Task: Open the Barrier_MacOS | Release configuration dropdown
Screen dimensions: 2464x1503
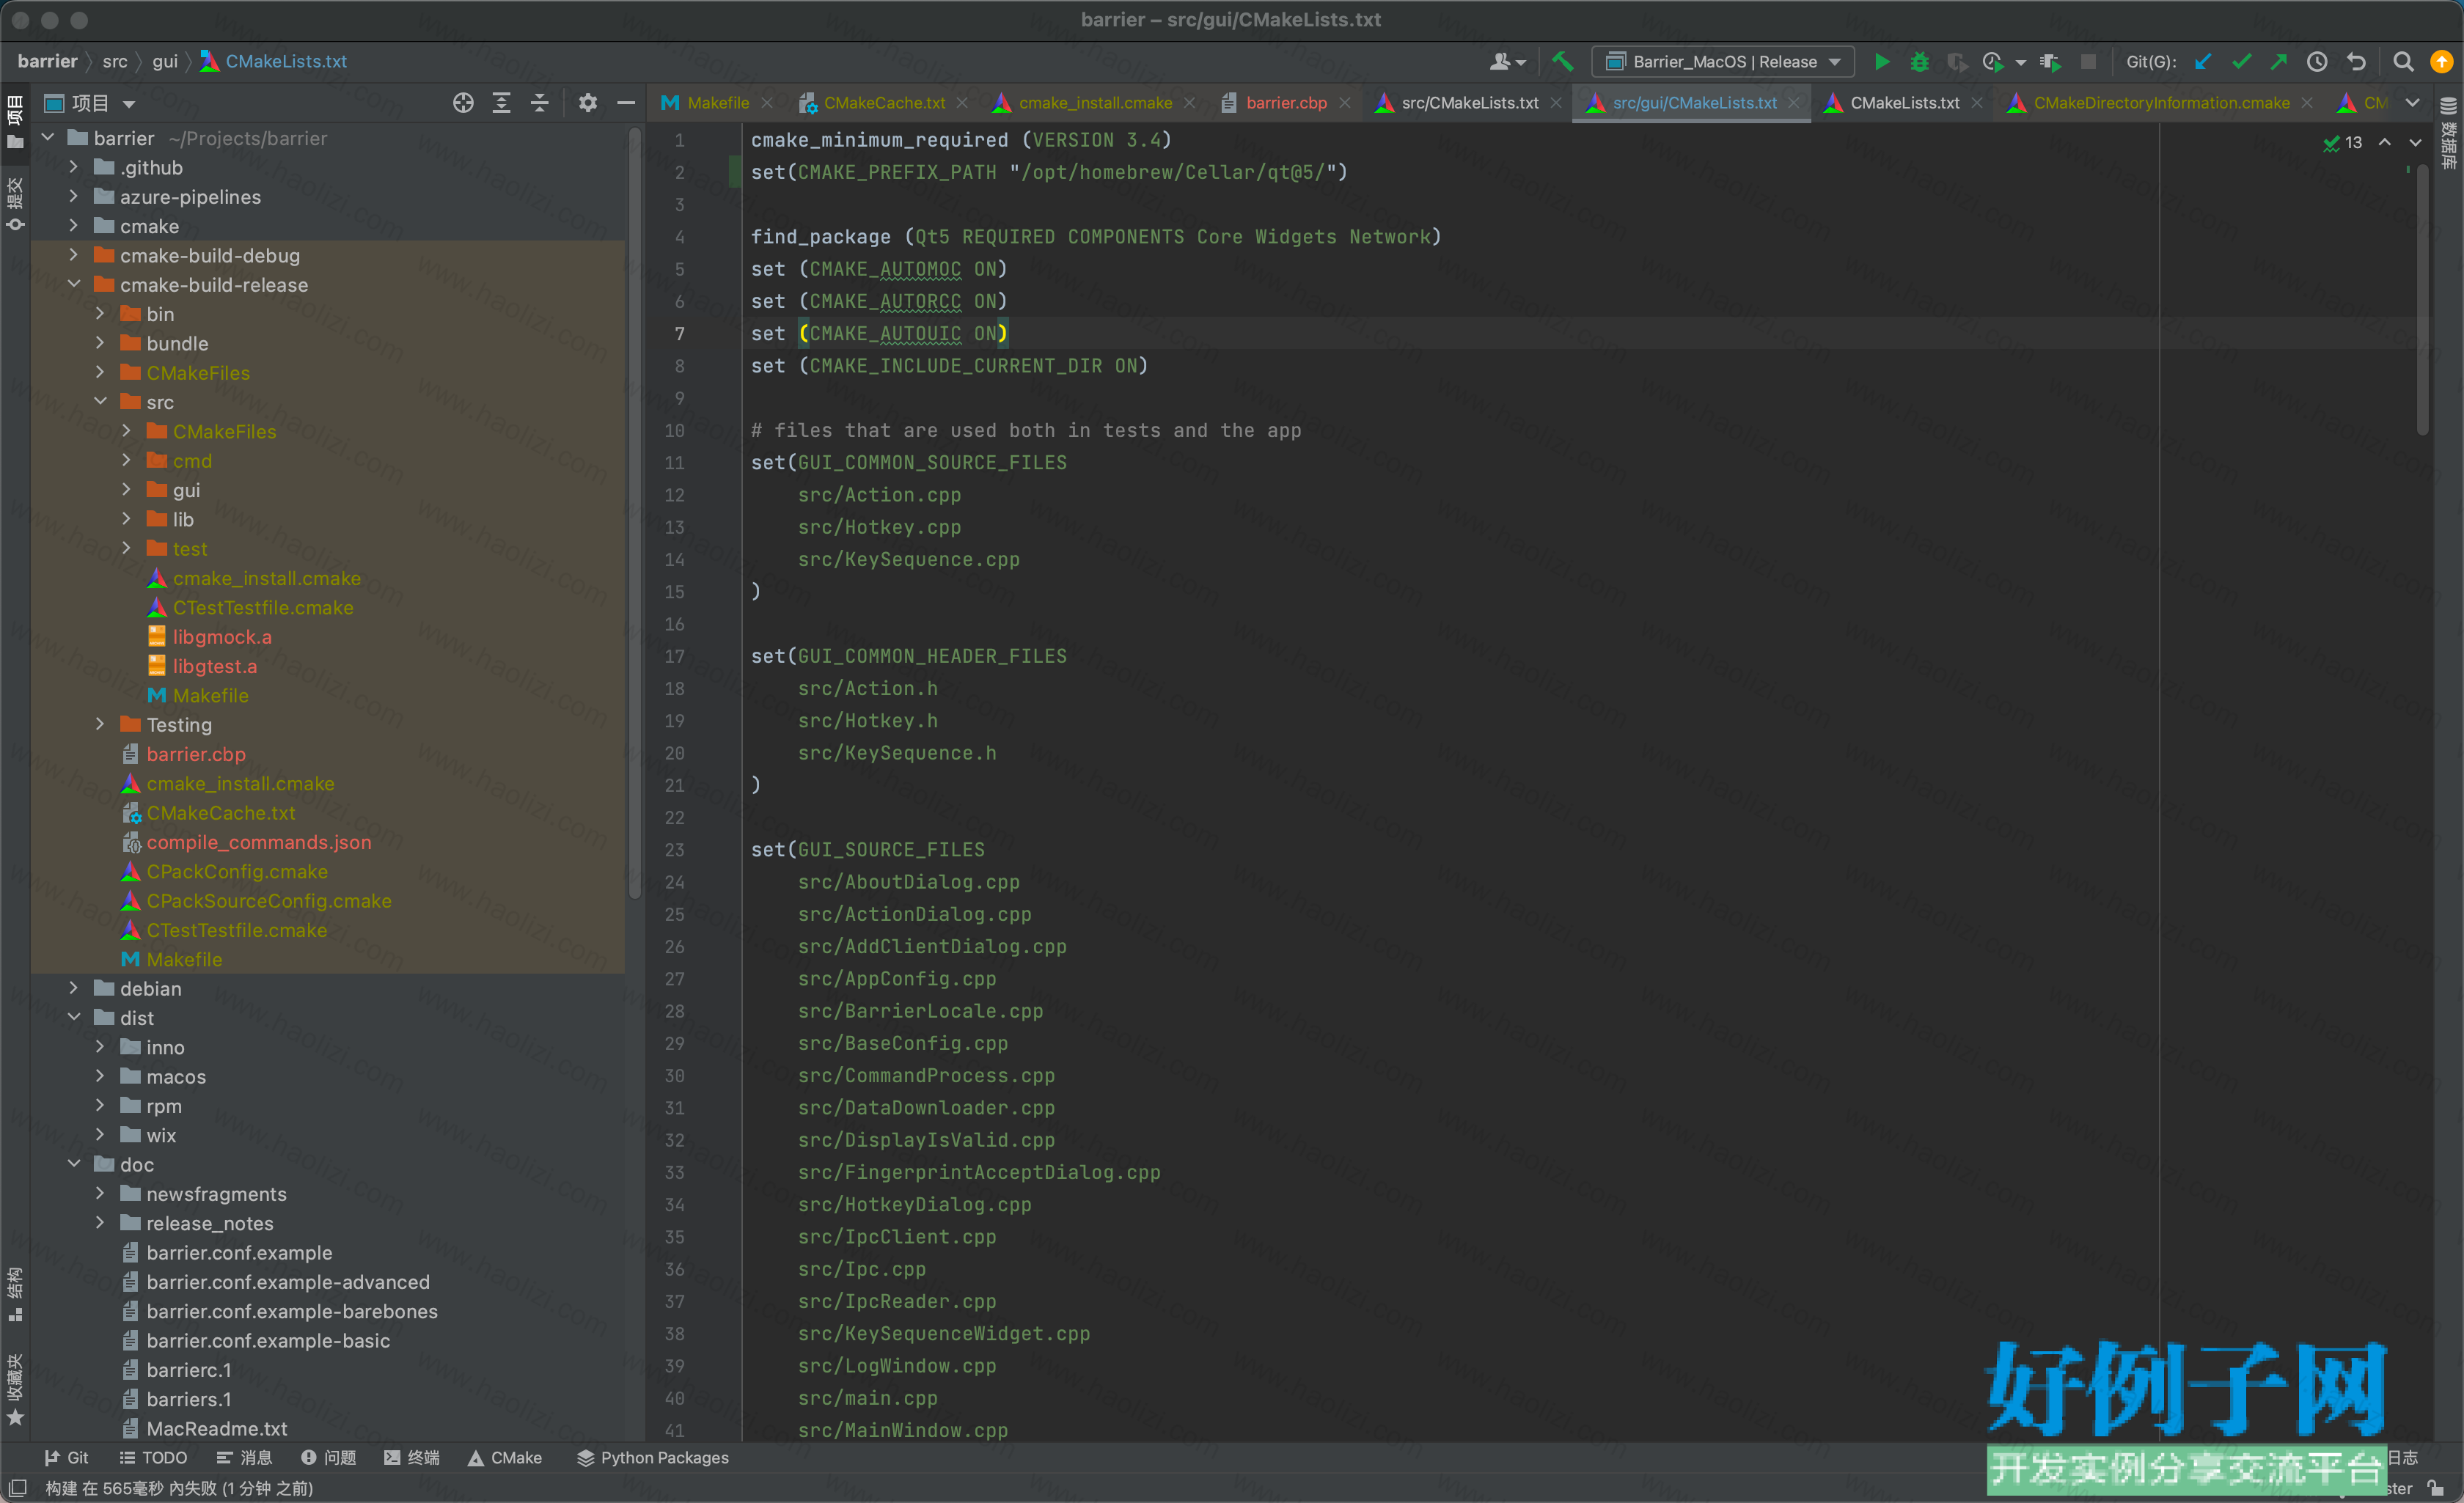Action: click(x=1723, y=62)
